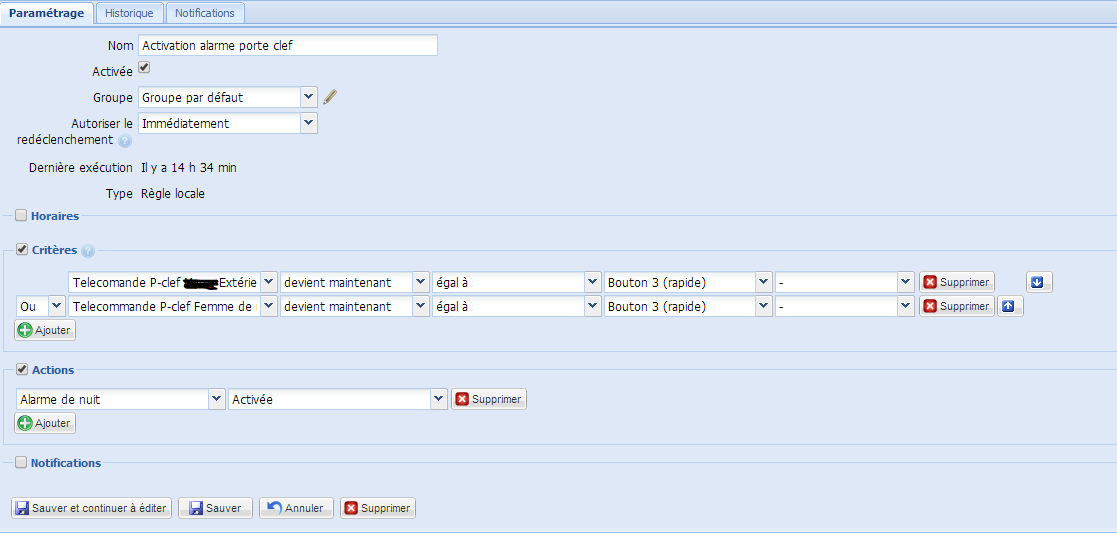Click in the Nom text field

point(287,45)
